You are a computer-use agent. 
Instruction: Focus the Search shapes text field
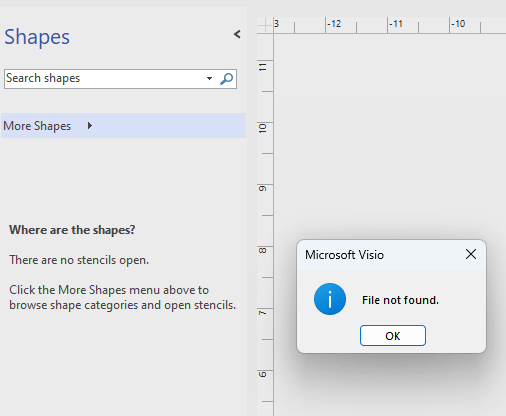[105, 79]
